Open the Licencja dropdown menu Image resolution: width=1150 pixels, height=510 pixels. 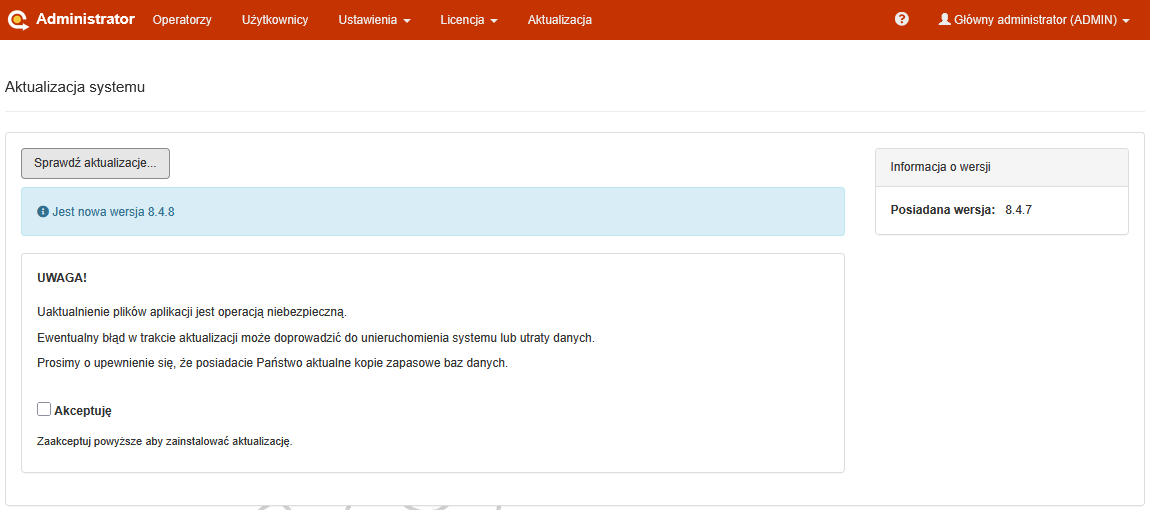click(468, 20)
